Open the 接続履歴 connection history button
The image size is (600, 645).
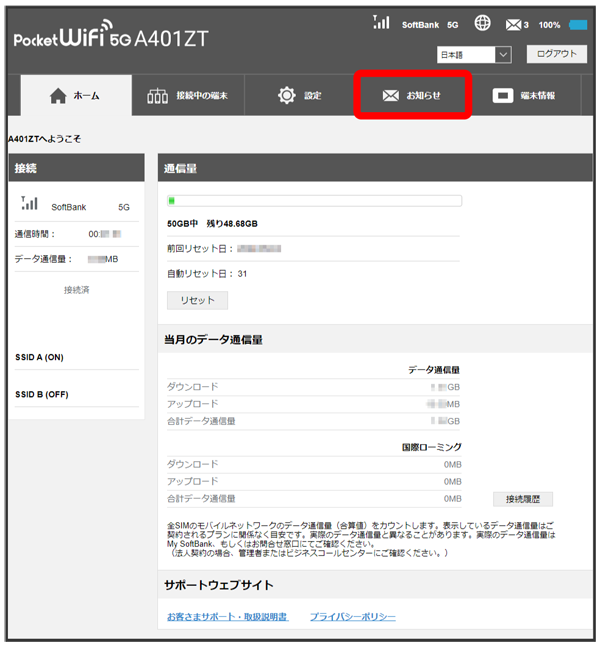(x=522, y=499)
